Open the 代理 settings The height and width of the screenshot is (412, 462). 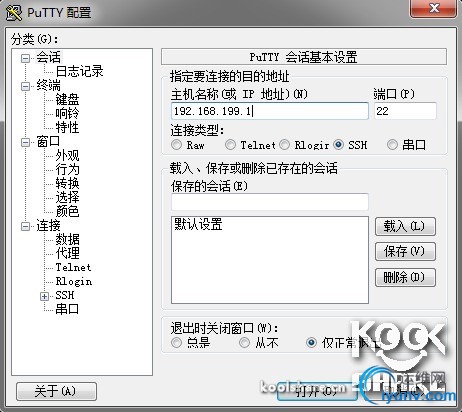(x=67, y=253)
